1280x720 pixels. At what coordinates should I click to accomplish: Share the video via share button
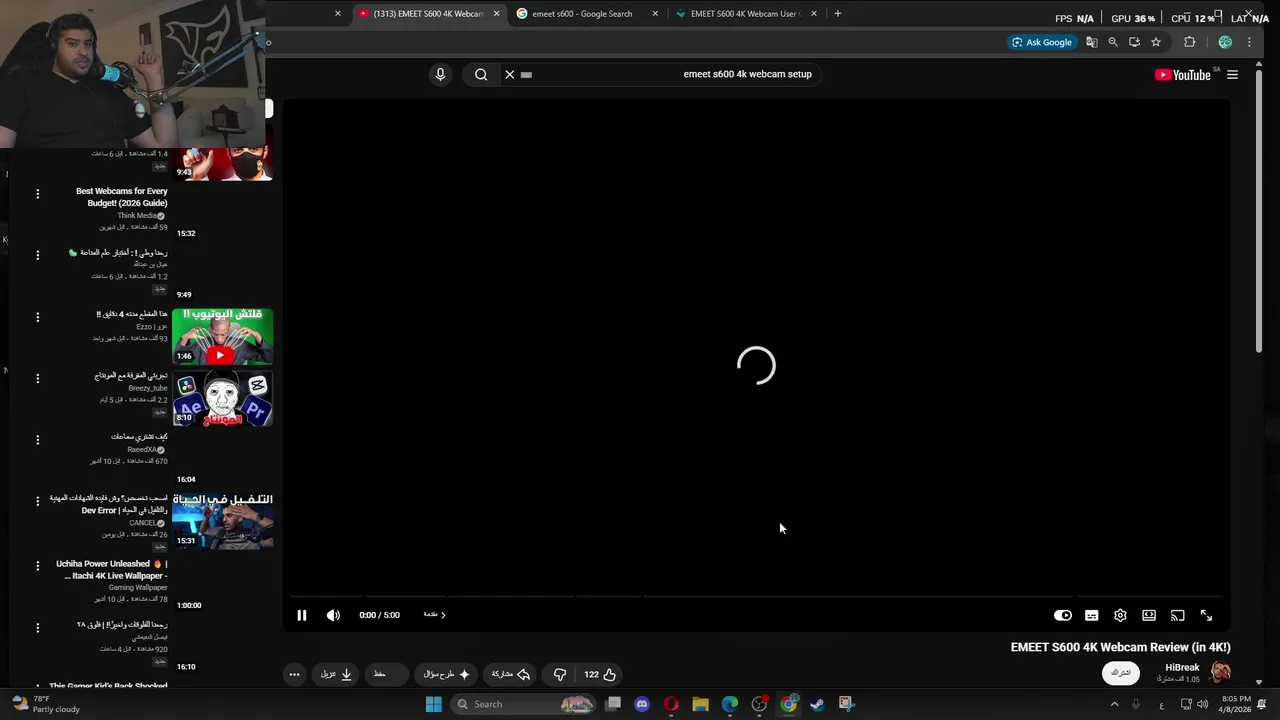[511, 674]
